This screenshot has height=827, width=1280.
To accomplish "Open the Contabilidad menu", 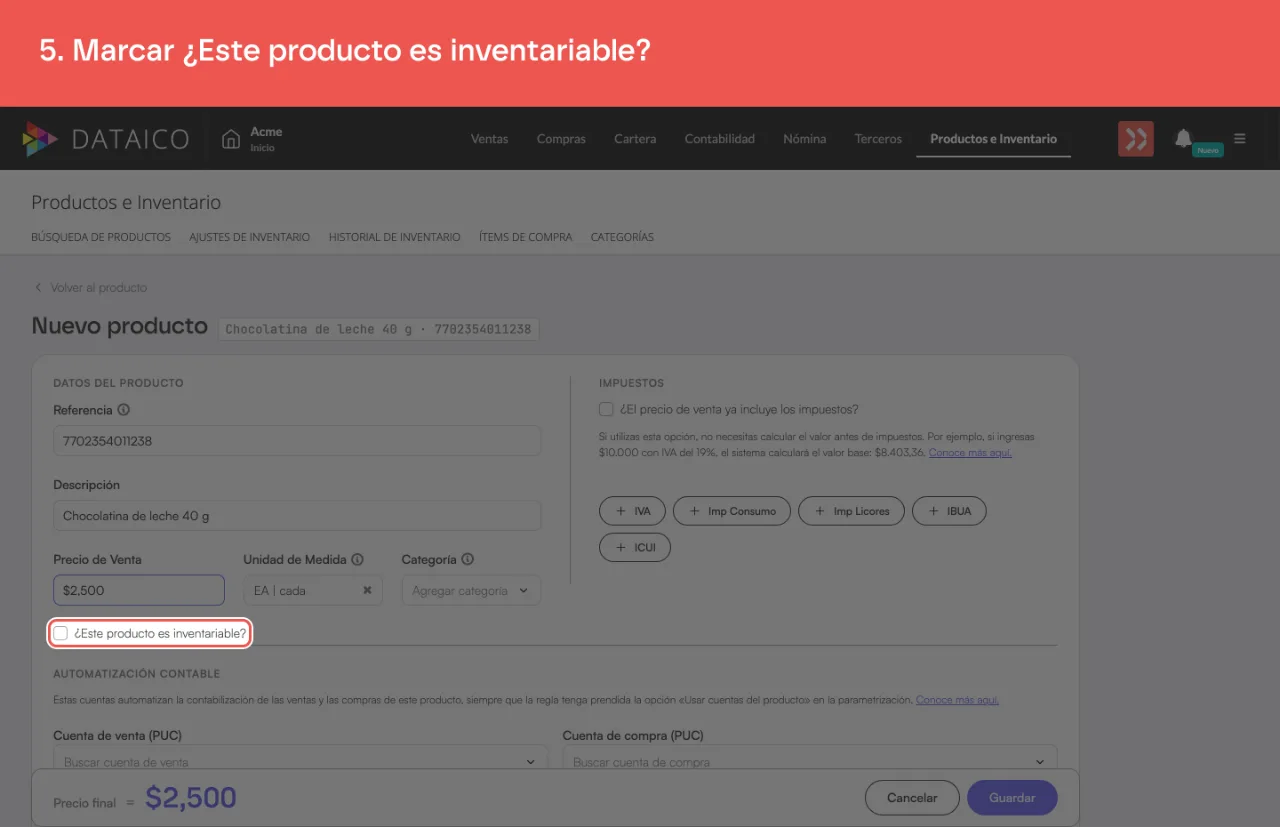I will click(x=720, y=139).
